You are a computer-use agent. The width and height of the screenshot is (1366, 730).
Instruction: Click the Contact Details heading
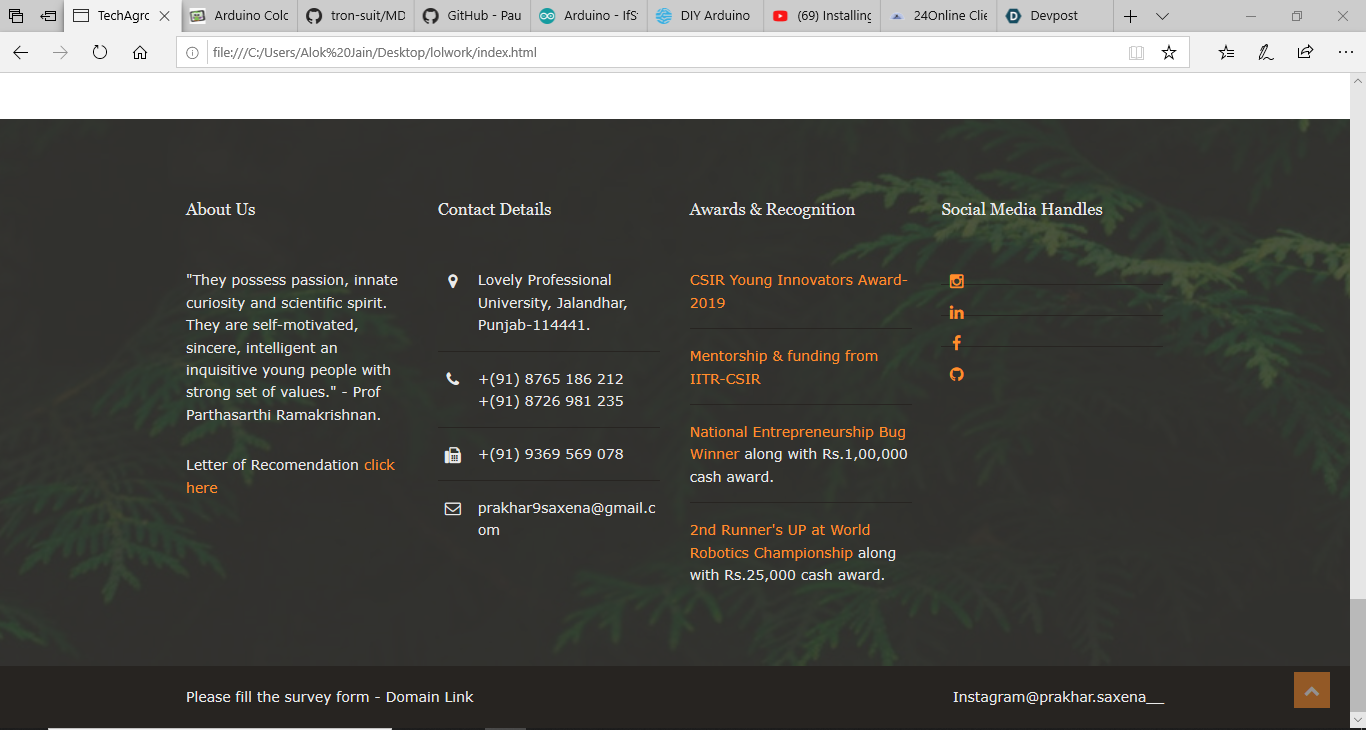tap(495, 209)
